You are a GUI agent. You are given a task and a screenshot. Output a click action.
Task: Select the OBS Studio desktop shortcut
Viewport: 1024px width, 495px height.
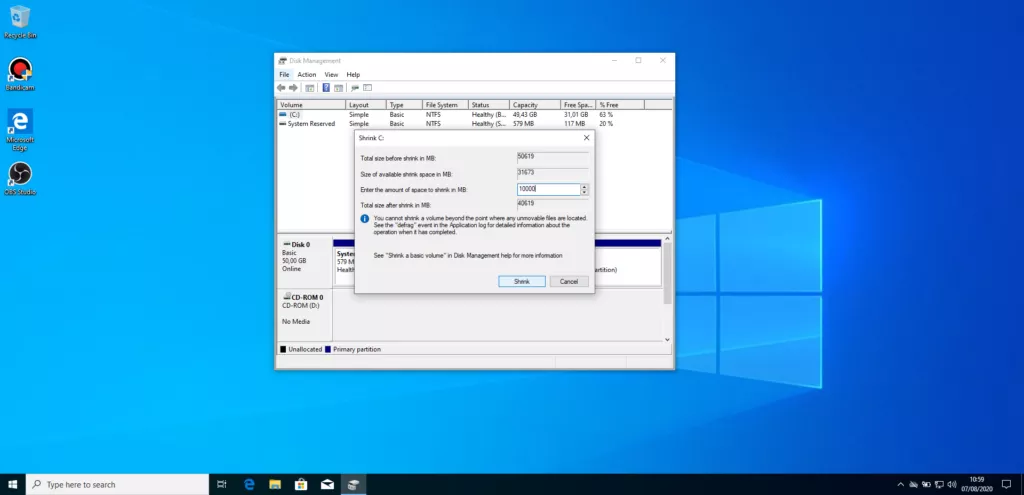point(19,175)
